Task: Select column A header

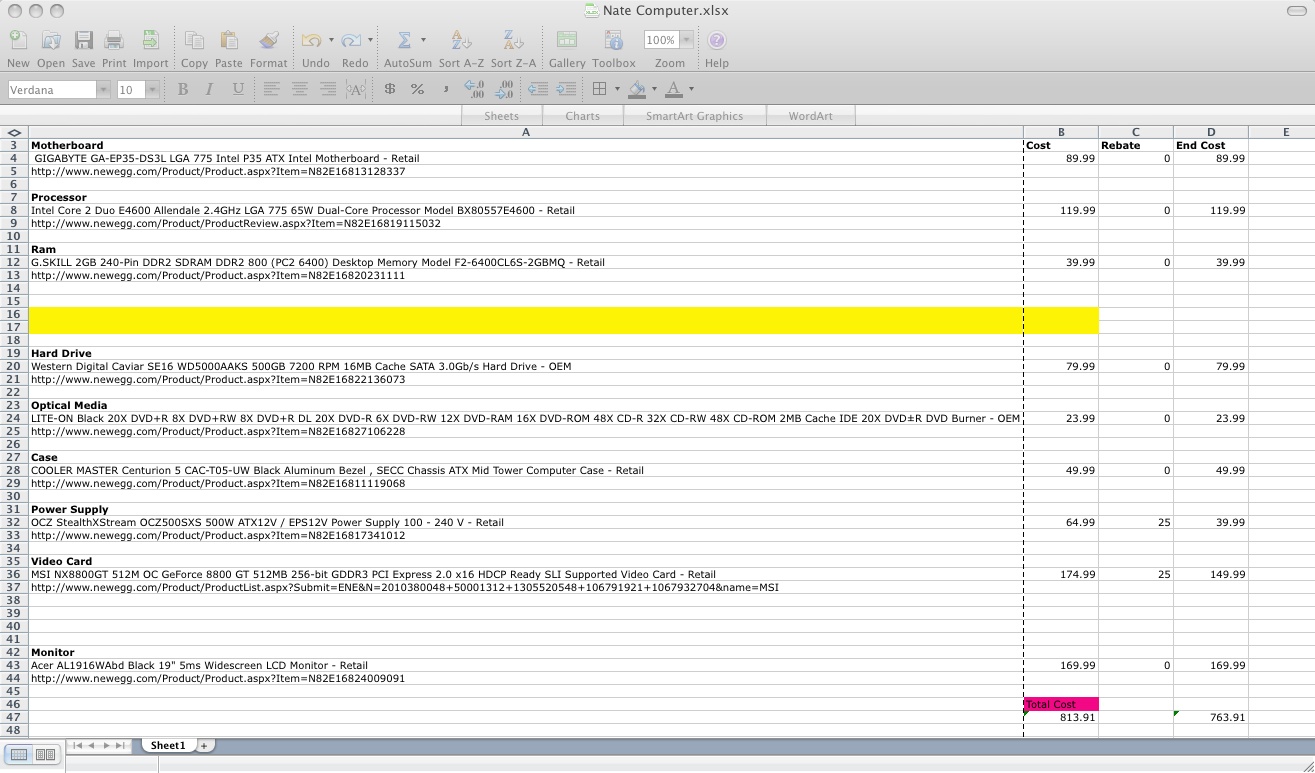Action: (526, 132)
